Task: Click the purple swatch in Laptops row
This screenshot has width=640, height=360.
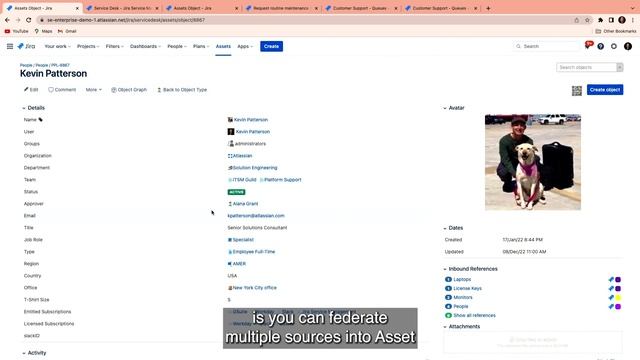Action: pos(618,280)
